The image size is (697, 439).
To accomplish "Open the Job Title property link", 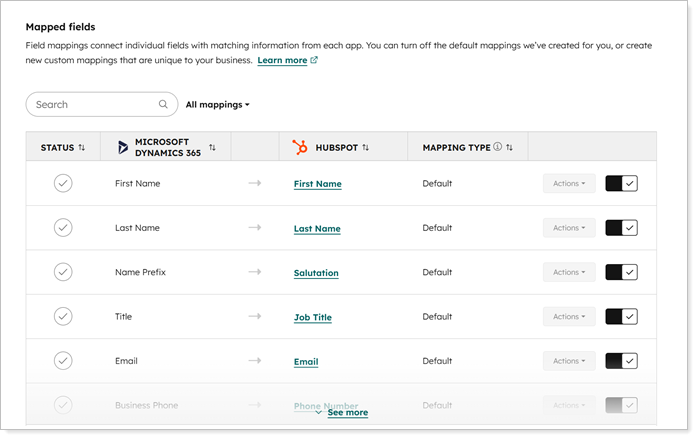I will (x=312, y=317).
